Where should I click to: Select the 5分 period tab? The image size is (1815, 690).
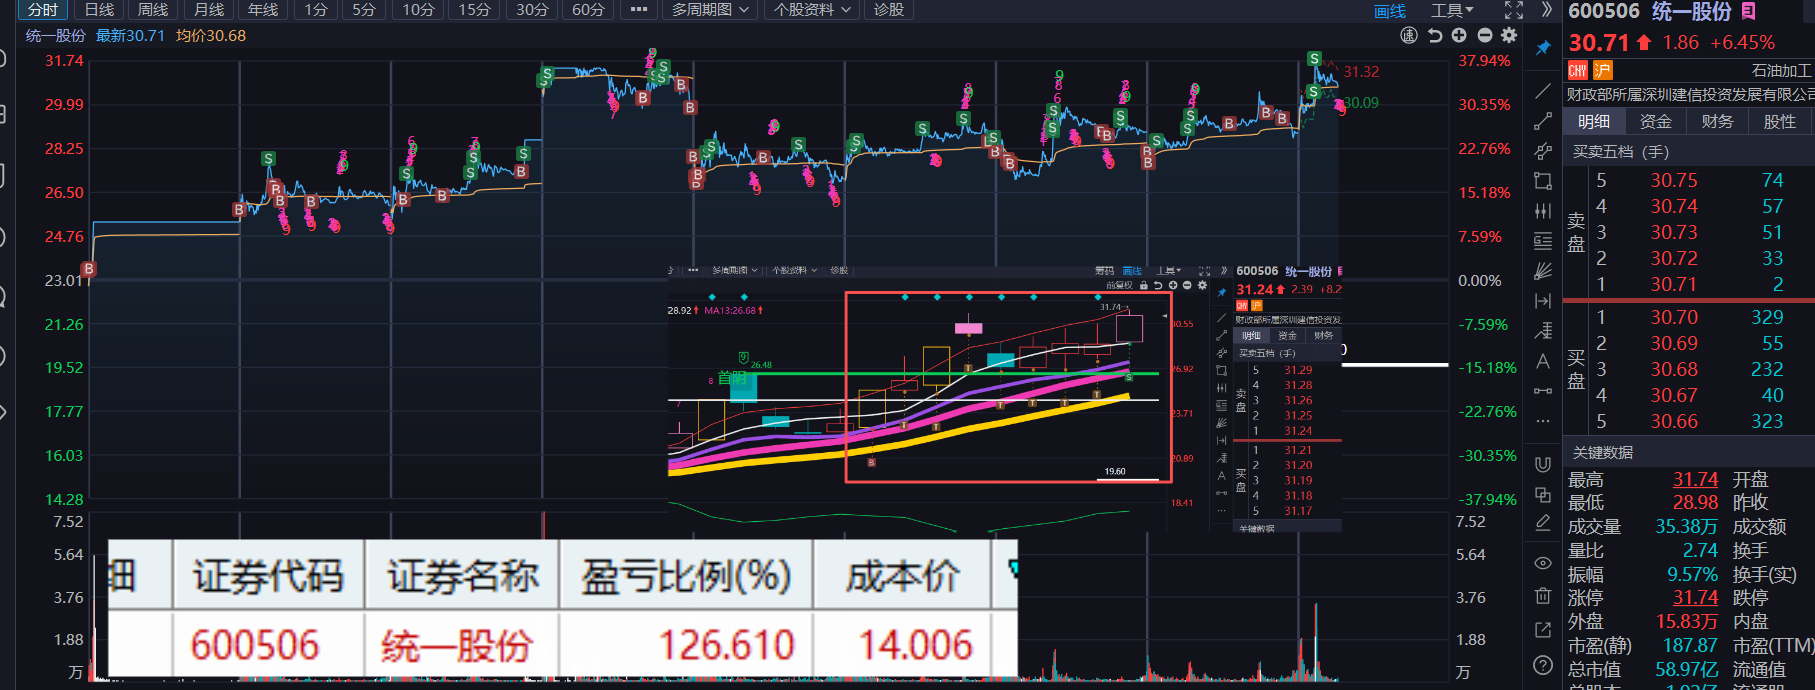tap(364, 10)
